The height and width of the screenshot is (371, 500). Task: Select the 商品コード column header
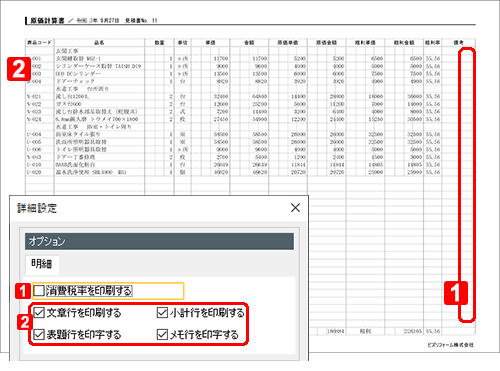(40, 43)
